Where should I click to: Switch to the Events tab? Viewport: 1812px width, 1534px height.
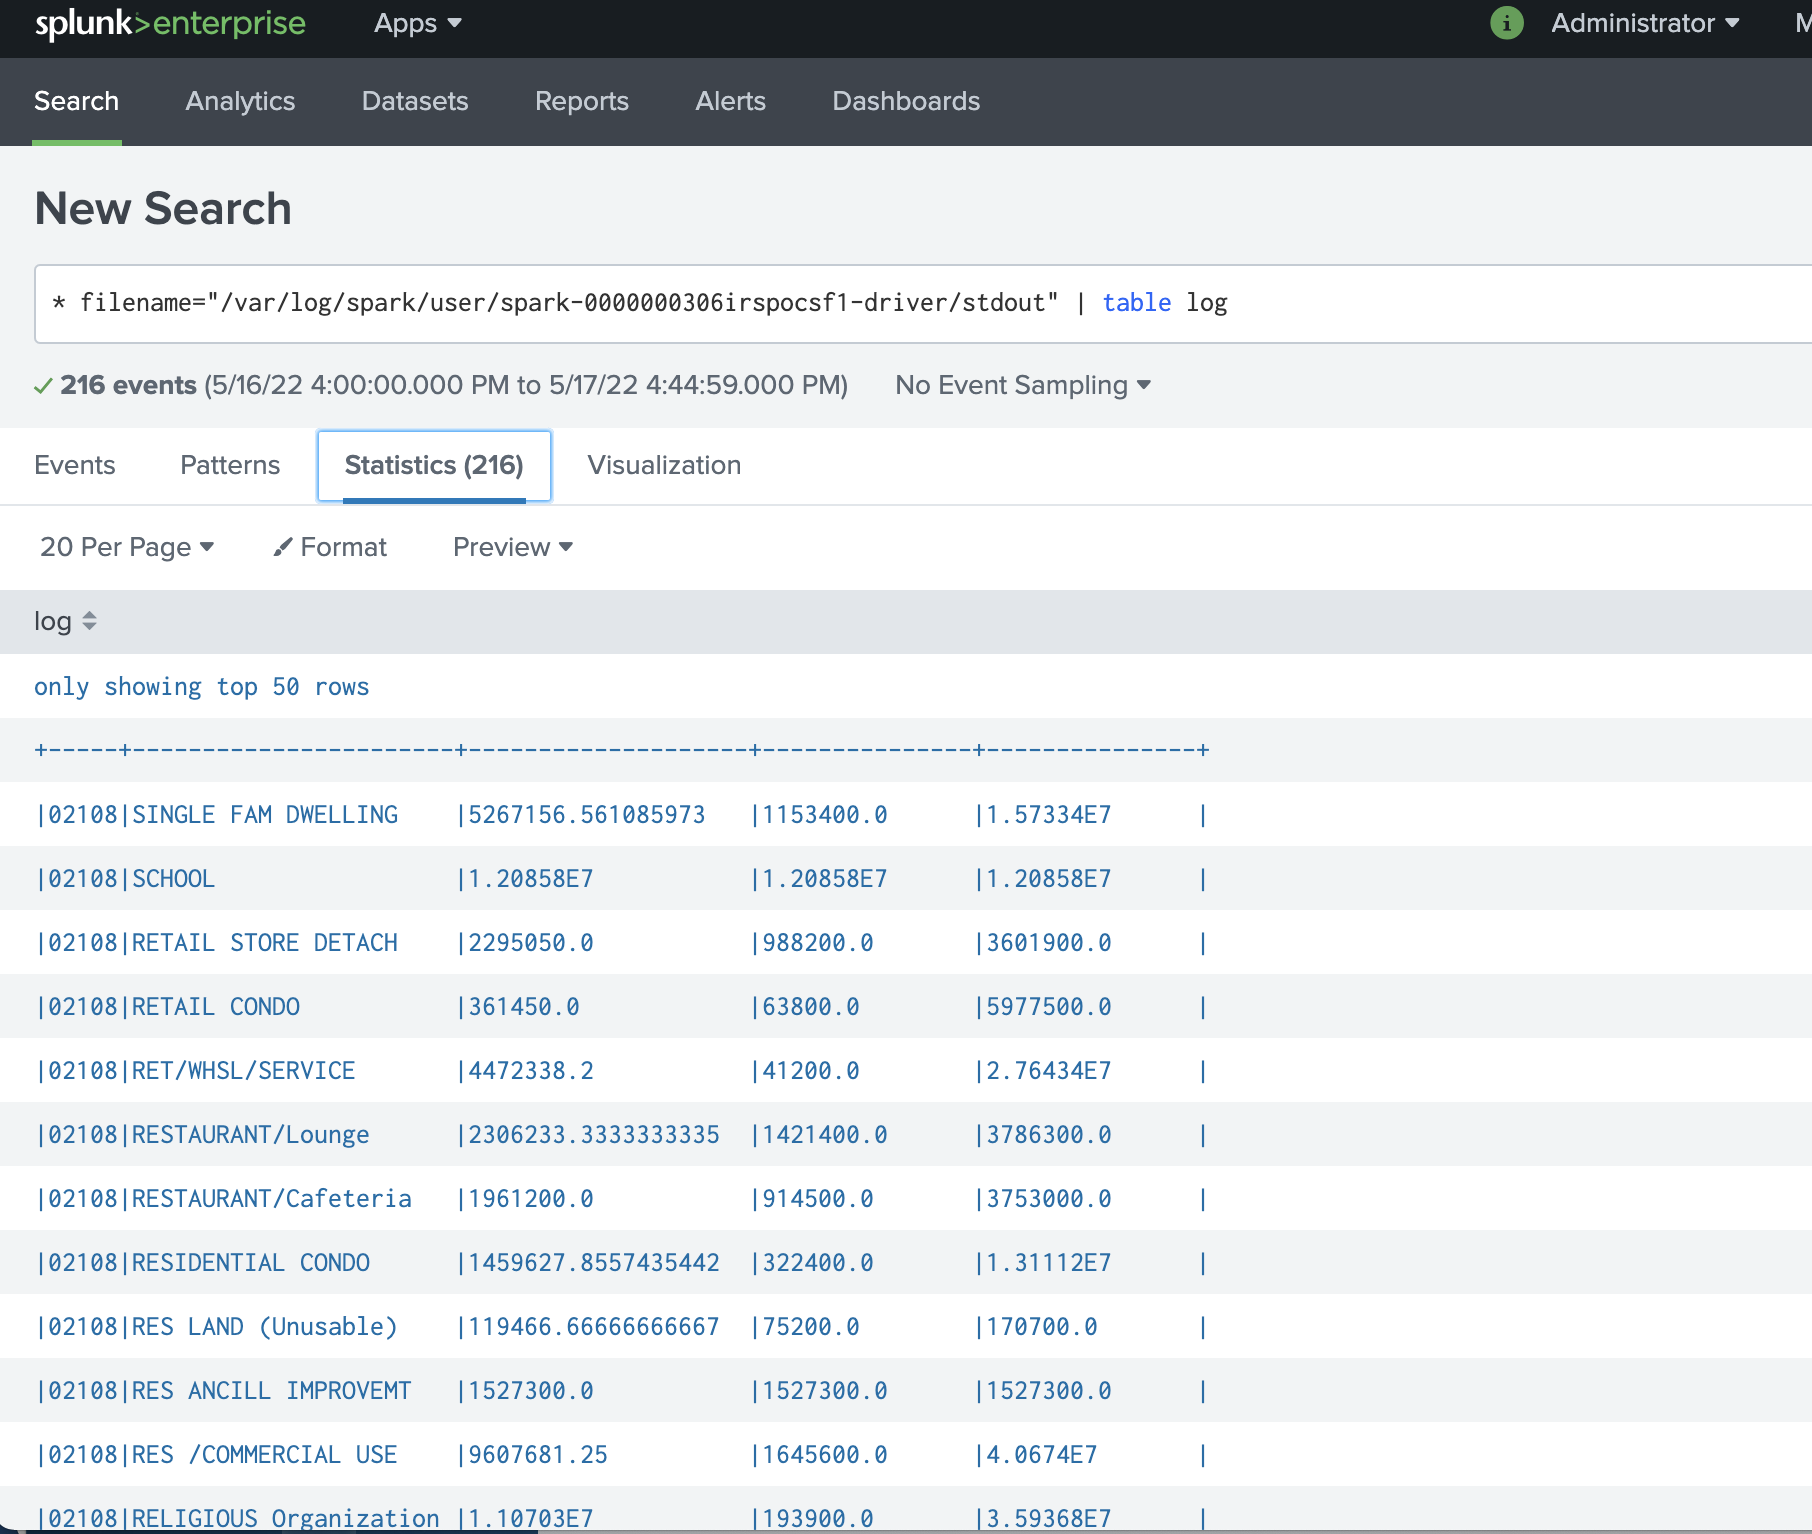pos(74,465)
